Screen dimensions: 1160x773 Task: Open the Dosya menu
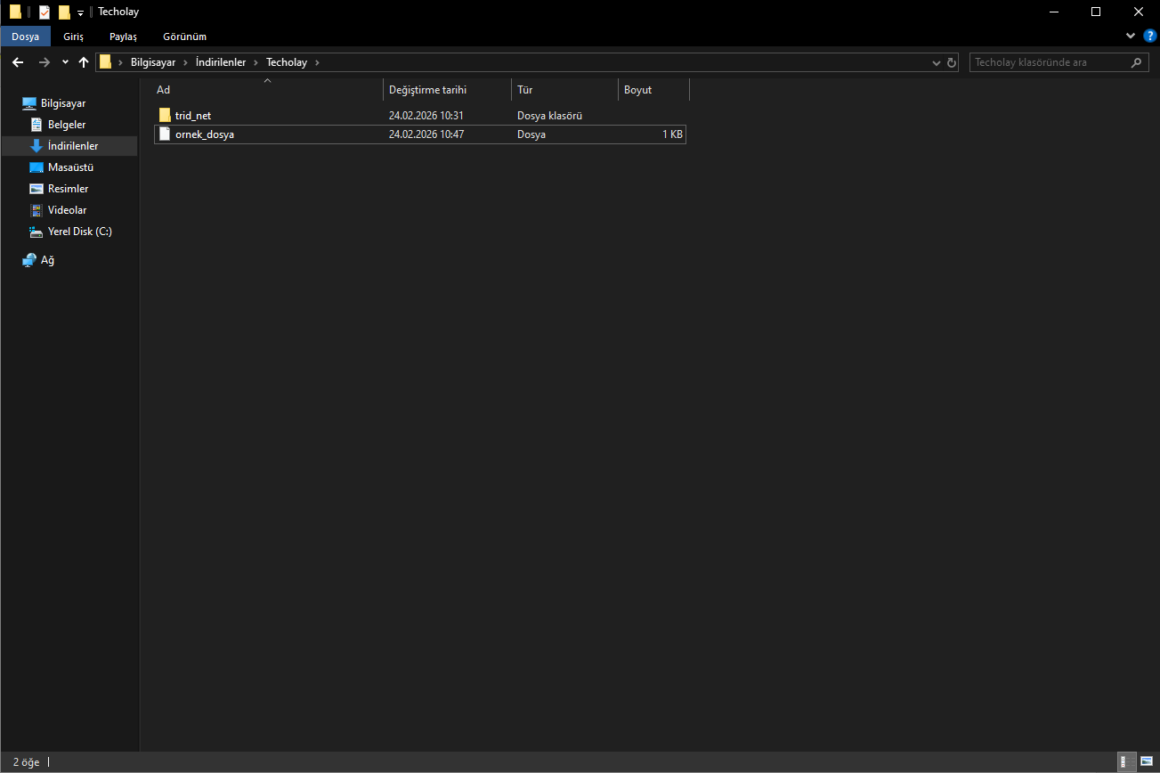[x=25, y=36]
